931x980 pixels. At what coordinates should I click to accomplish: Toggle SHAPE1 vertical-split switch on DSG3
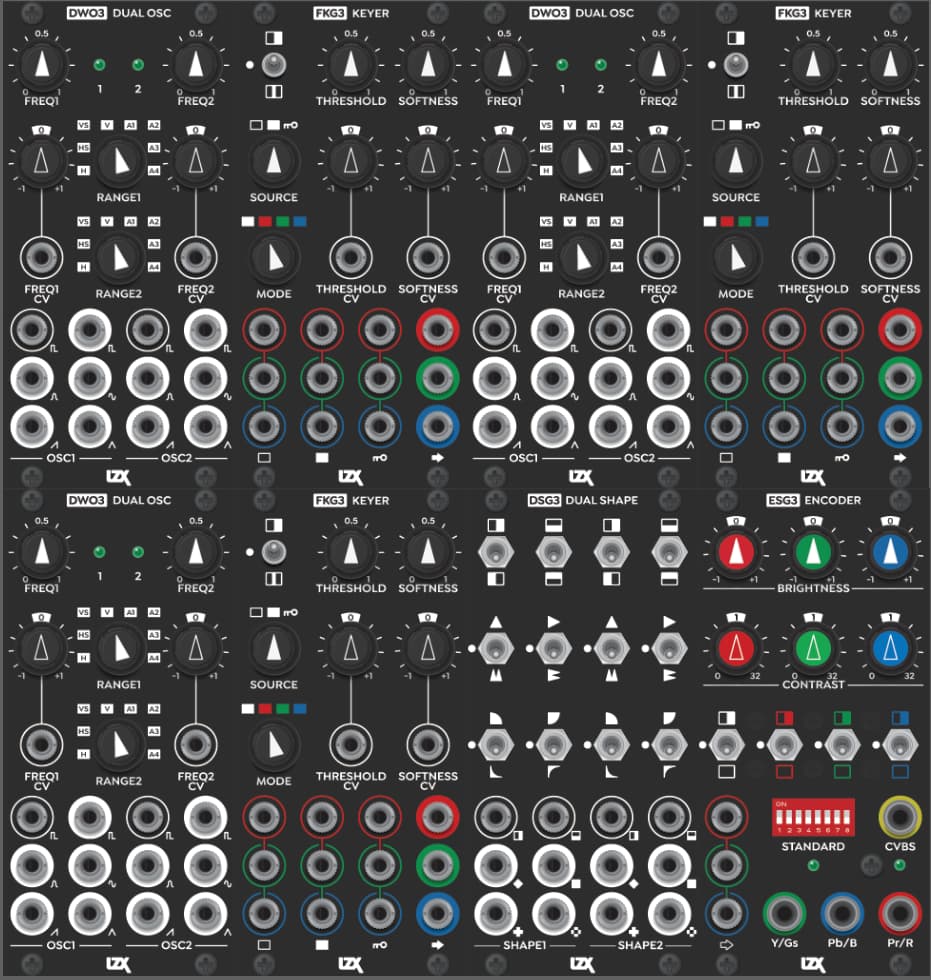pyautogui.click(x=495, y=552)
